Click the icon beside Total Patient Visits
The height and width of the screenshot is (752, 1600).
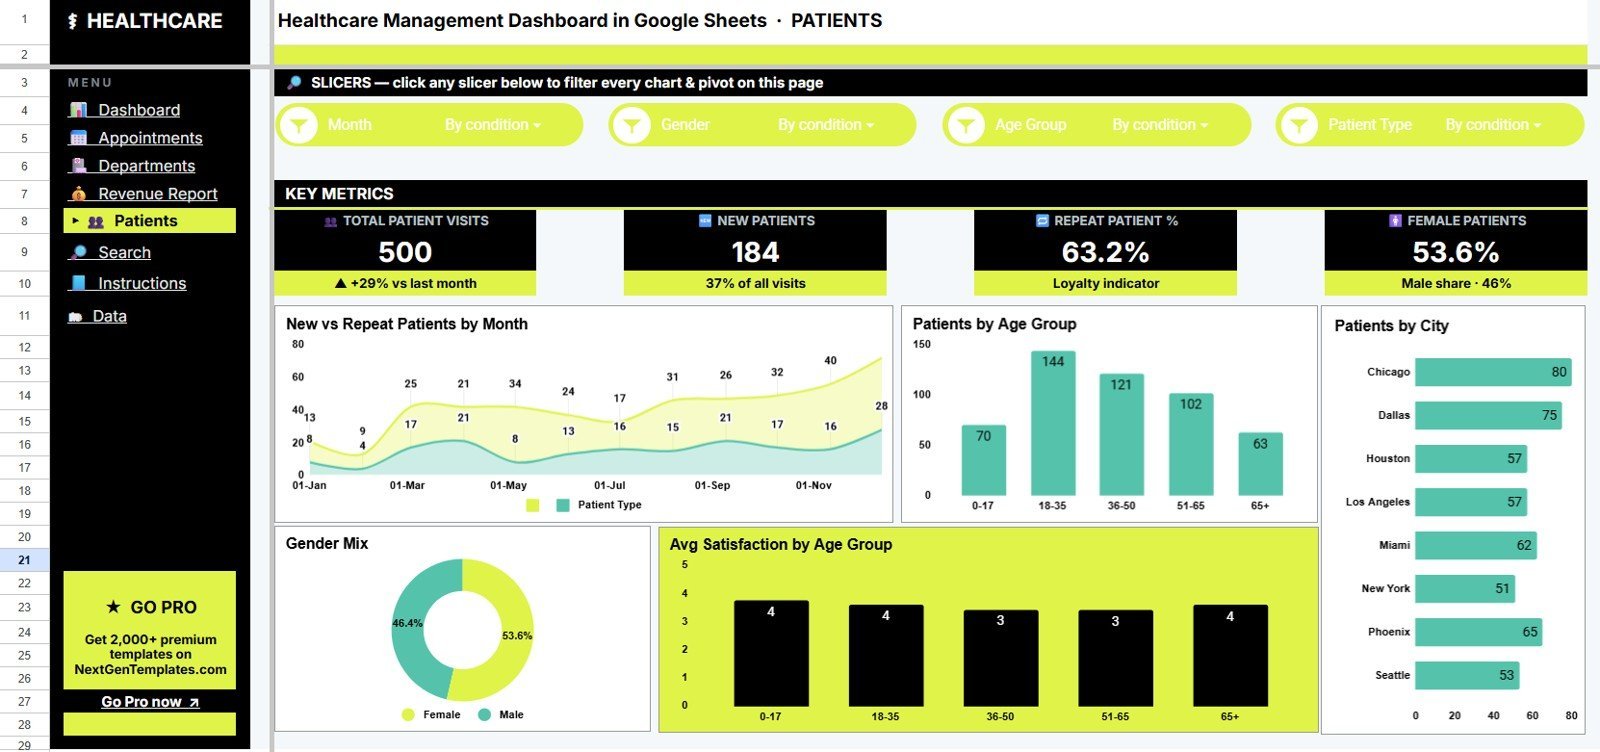[x=331, y=222]
